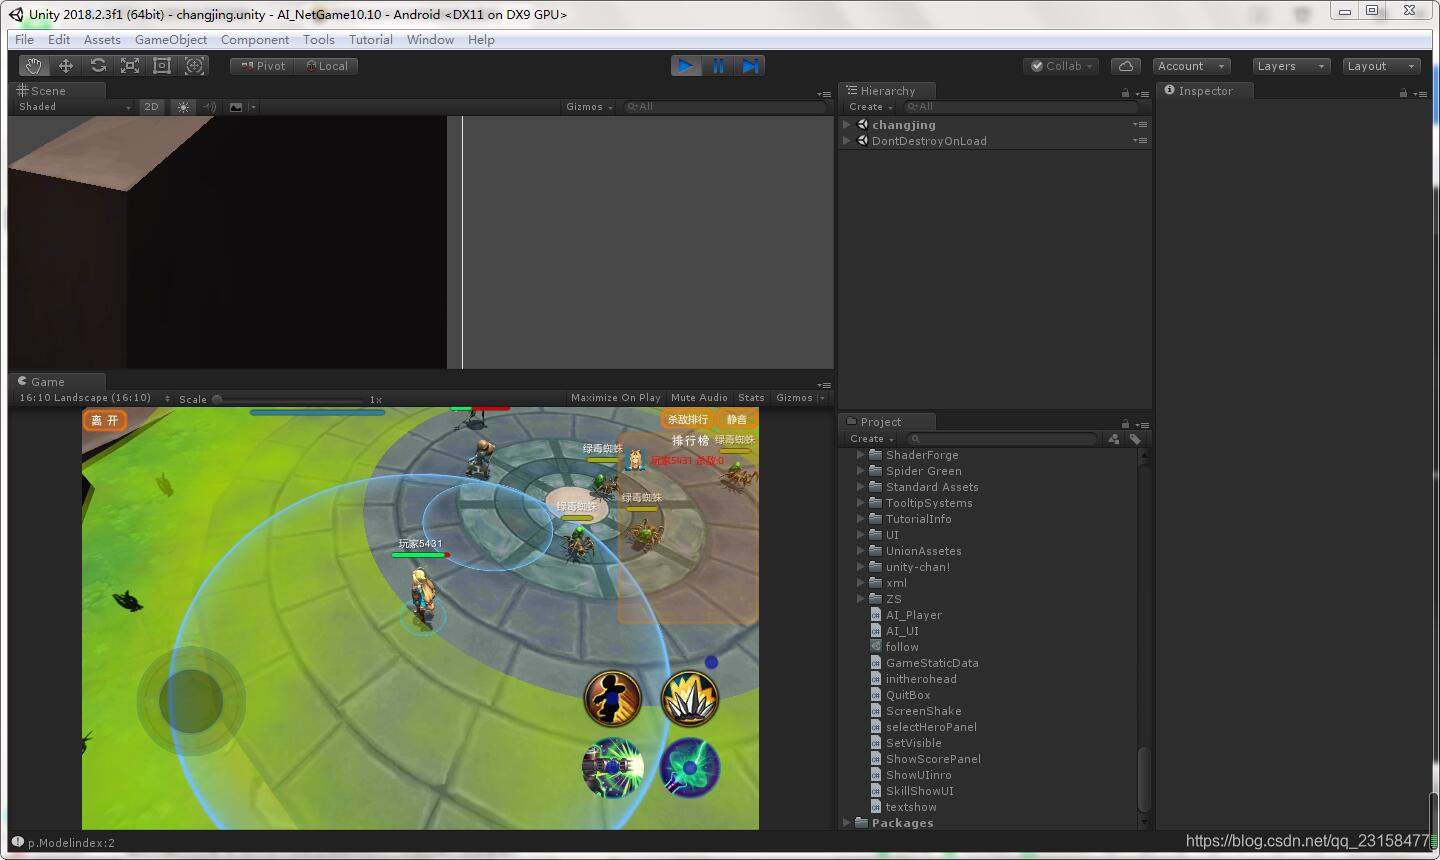Click the Hierarchy search field
Screen dimensions: 1440x860
pyautogui.click(x=1020, y=107)
